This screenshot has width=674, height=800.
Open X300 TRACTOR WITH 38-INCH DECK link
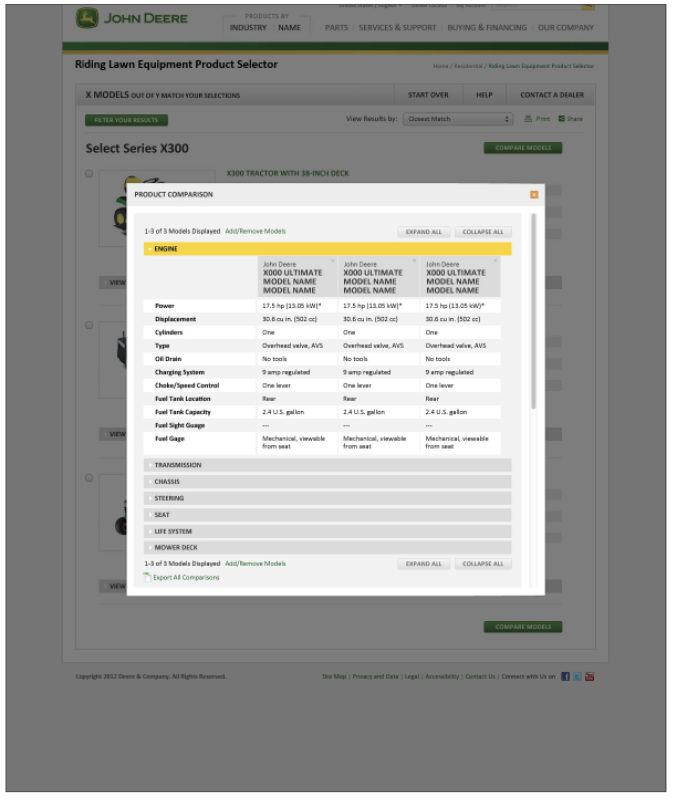point(288,173)
